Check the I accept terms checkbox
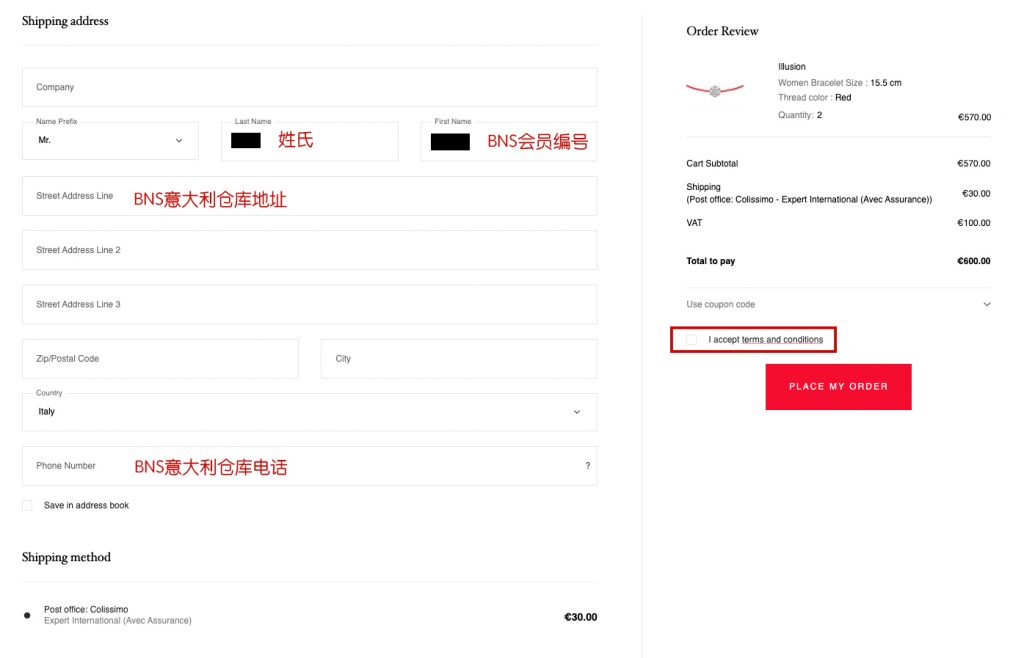The height and width of the screenshot is (658, 1024). (x=692, y=339)
